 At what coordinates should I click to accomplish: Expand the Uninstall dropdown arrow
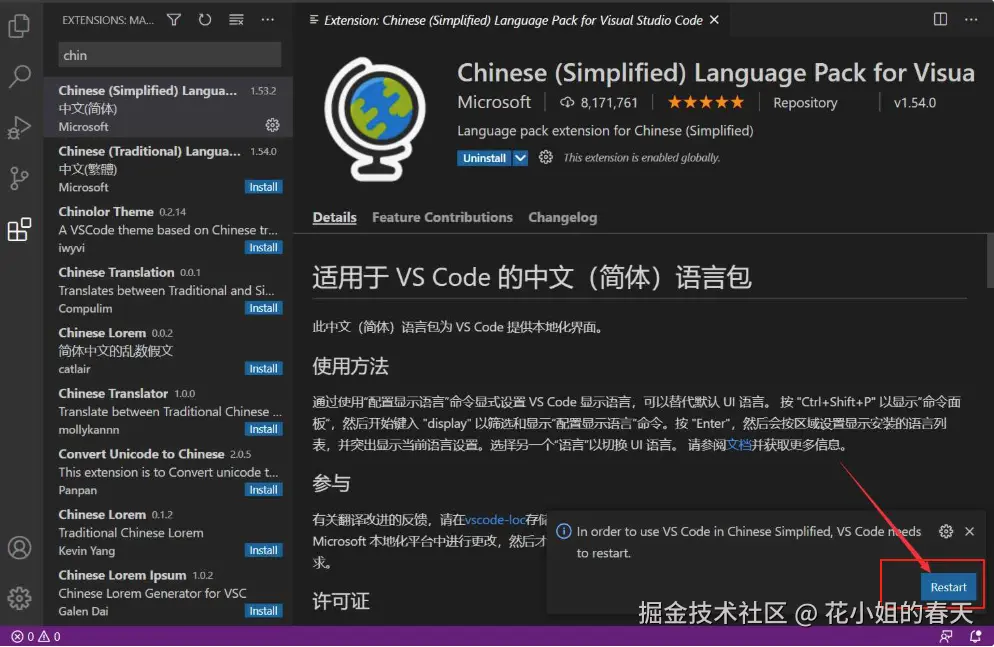point(520,158)
